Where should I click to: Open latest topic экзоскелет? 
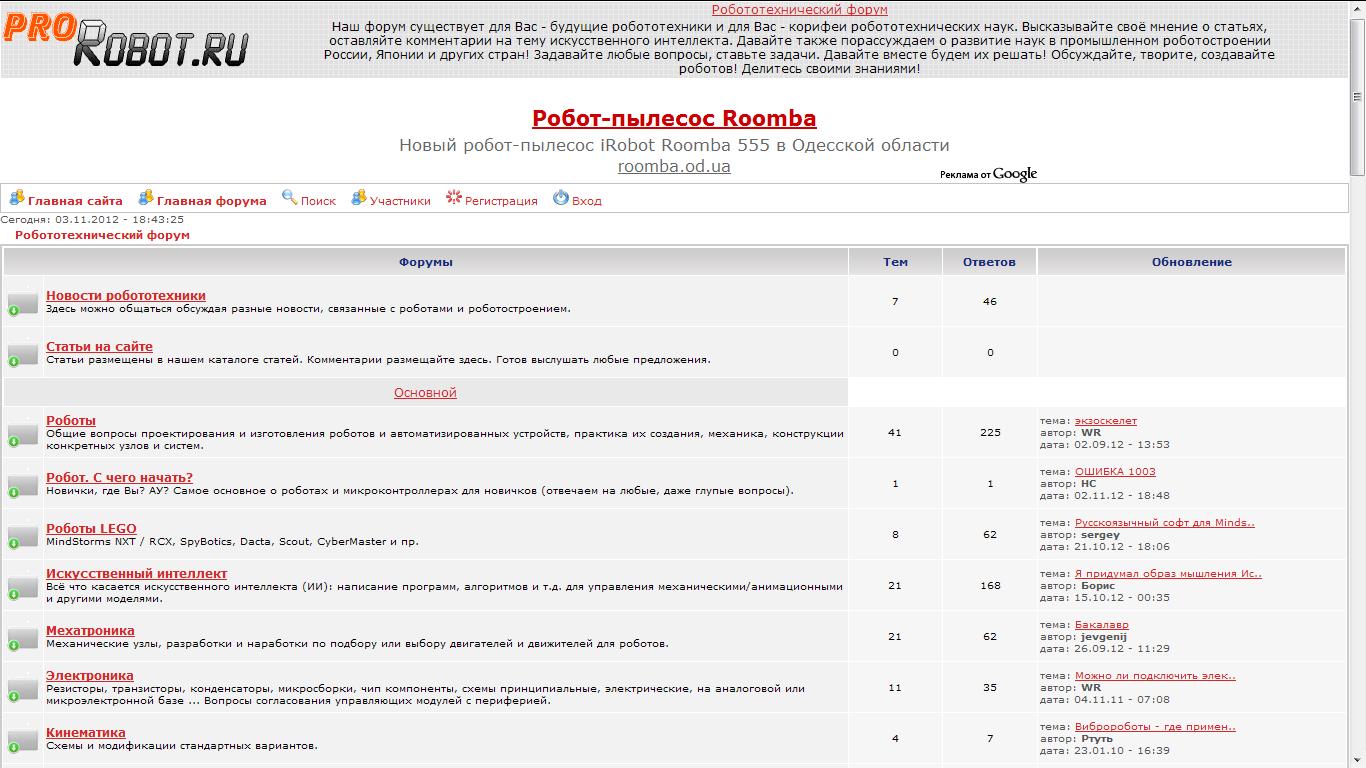pos(1106,421)
